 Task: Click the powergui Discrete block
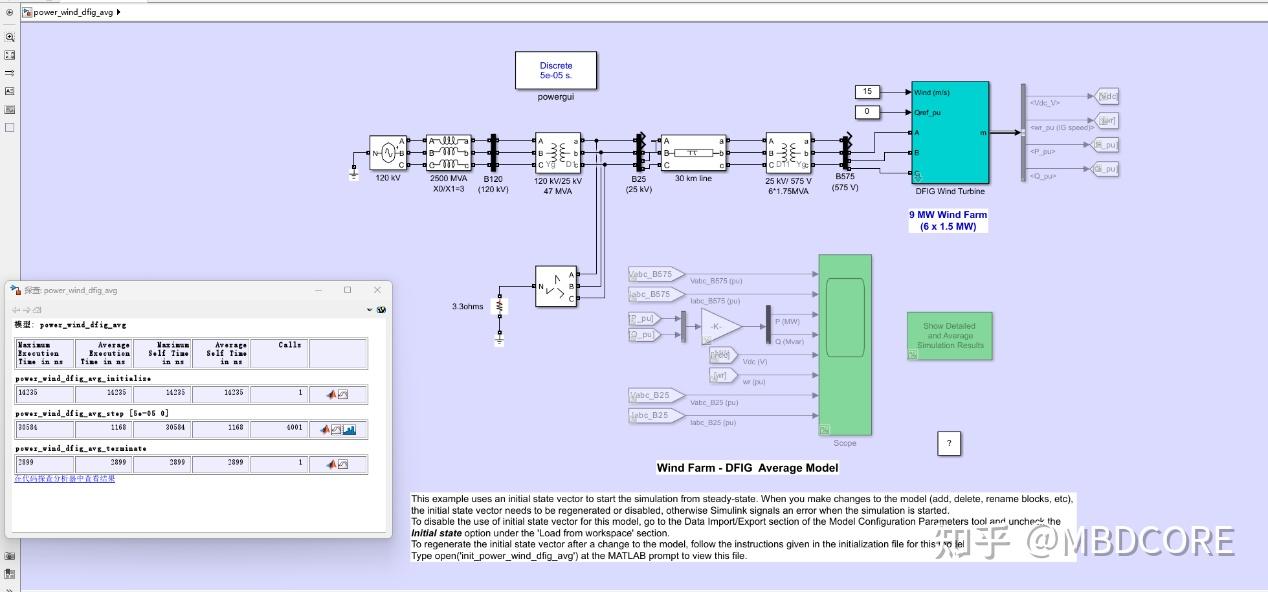coord(556,70)
